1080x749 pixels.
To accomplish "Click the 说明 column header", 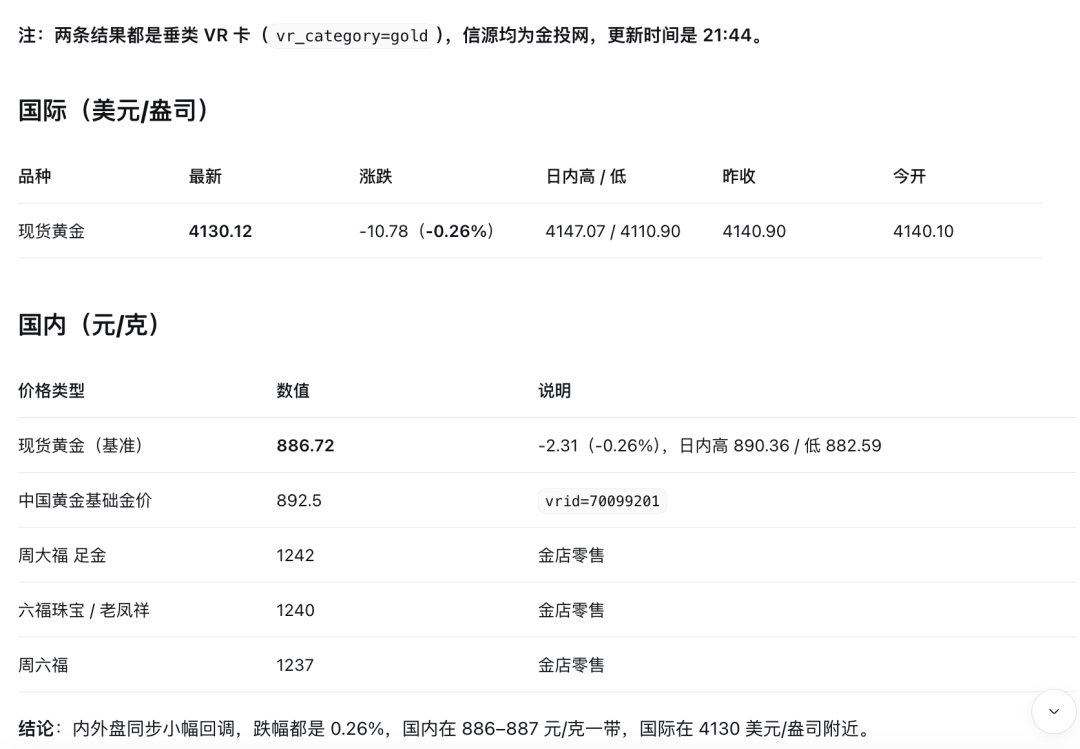I will pyautogui.click(x=554, y=391).
